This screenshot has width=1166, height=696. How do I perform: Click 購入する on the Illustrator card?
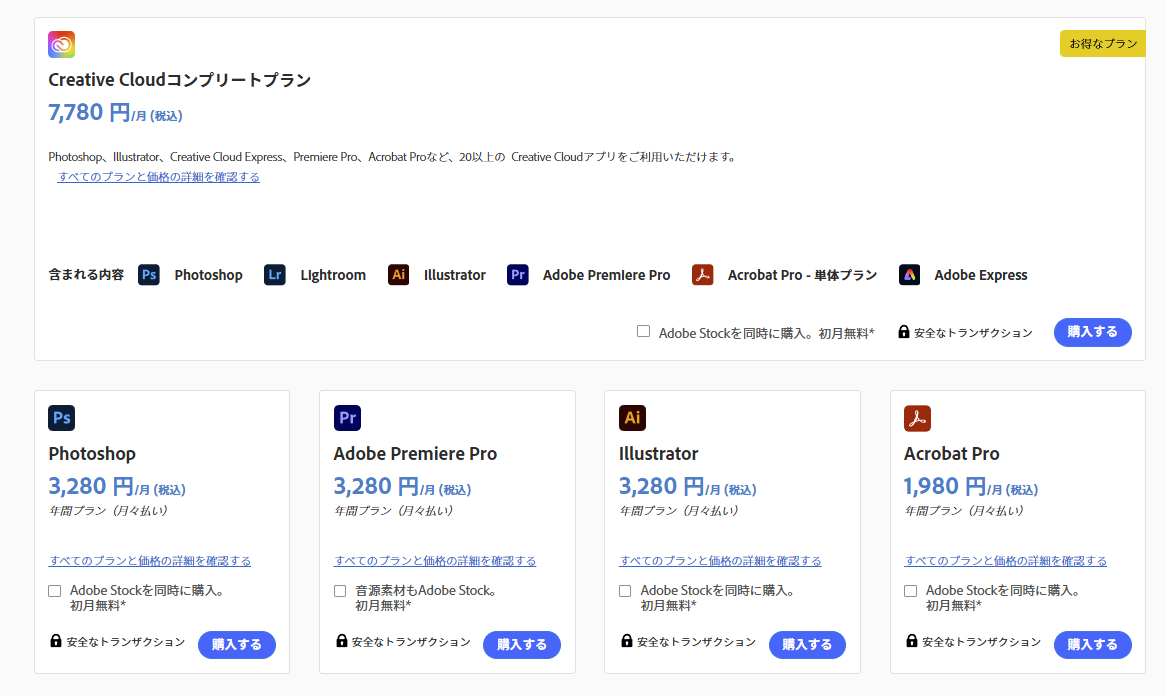coord(807,645)
